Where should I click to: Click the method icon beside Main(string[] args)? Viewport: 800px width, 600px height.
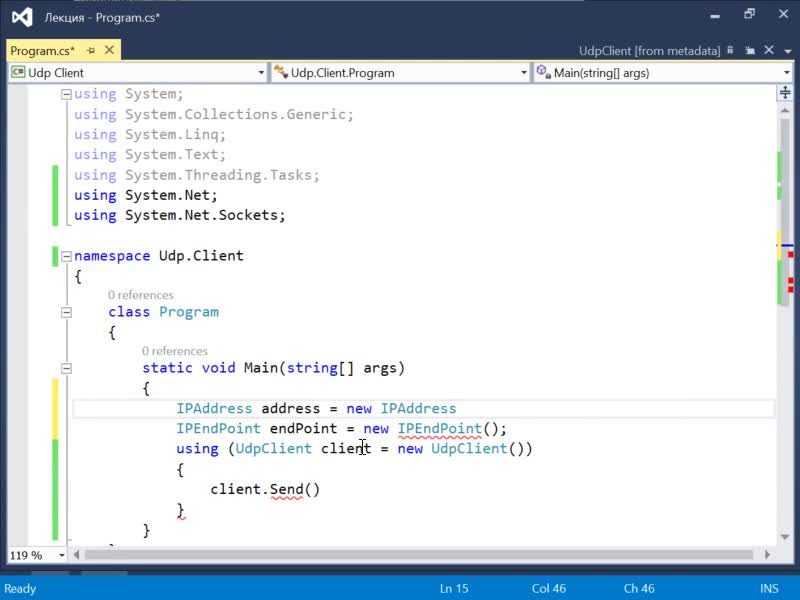pos(543,72)
